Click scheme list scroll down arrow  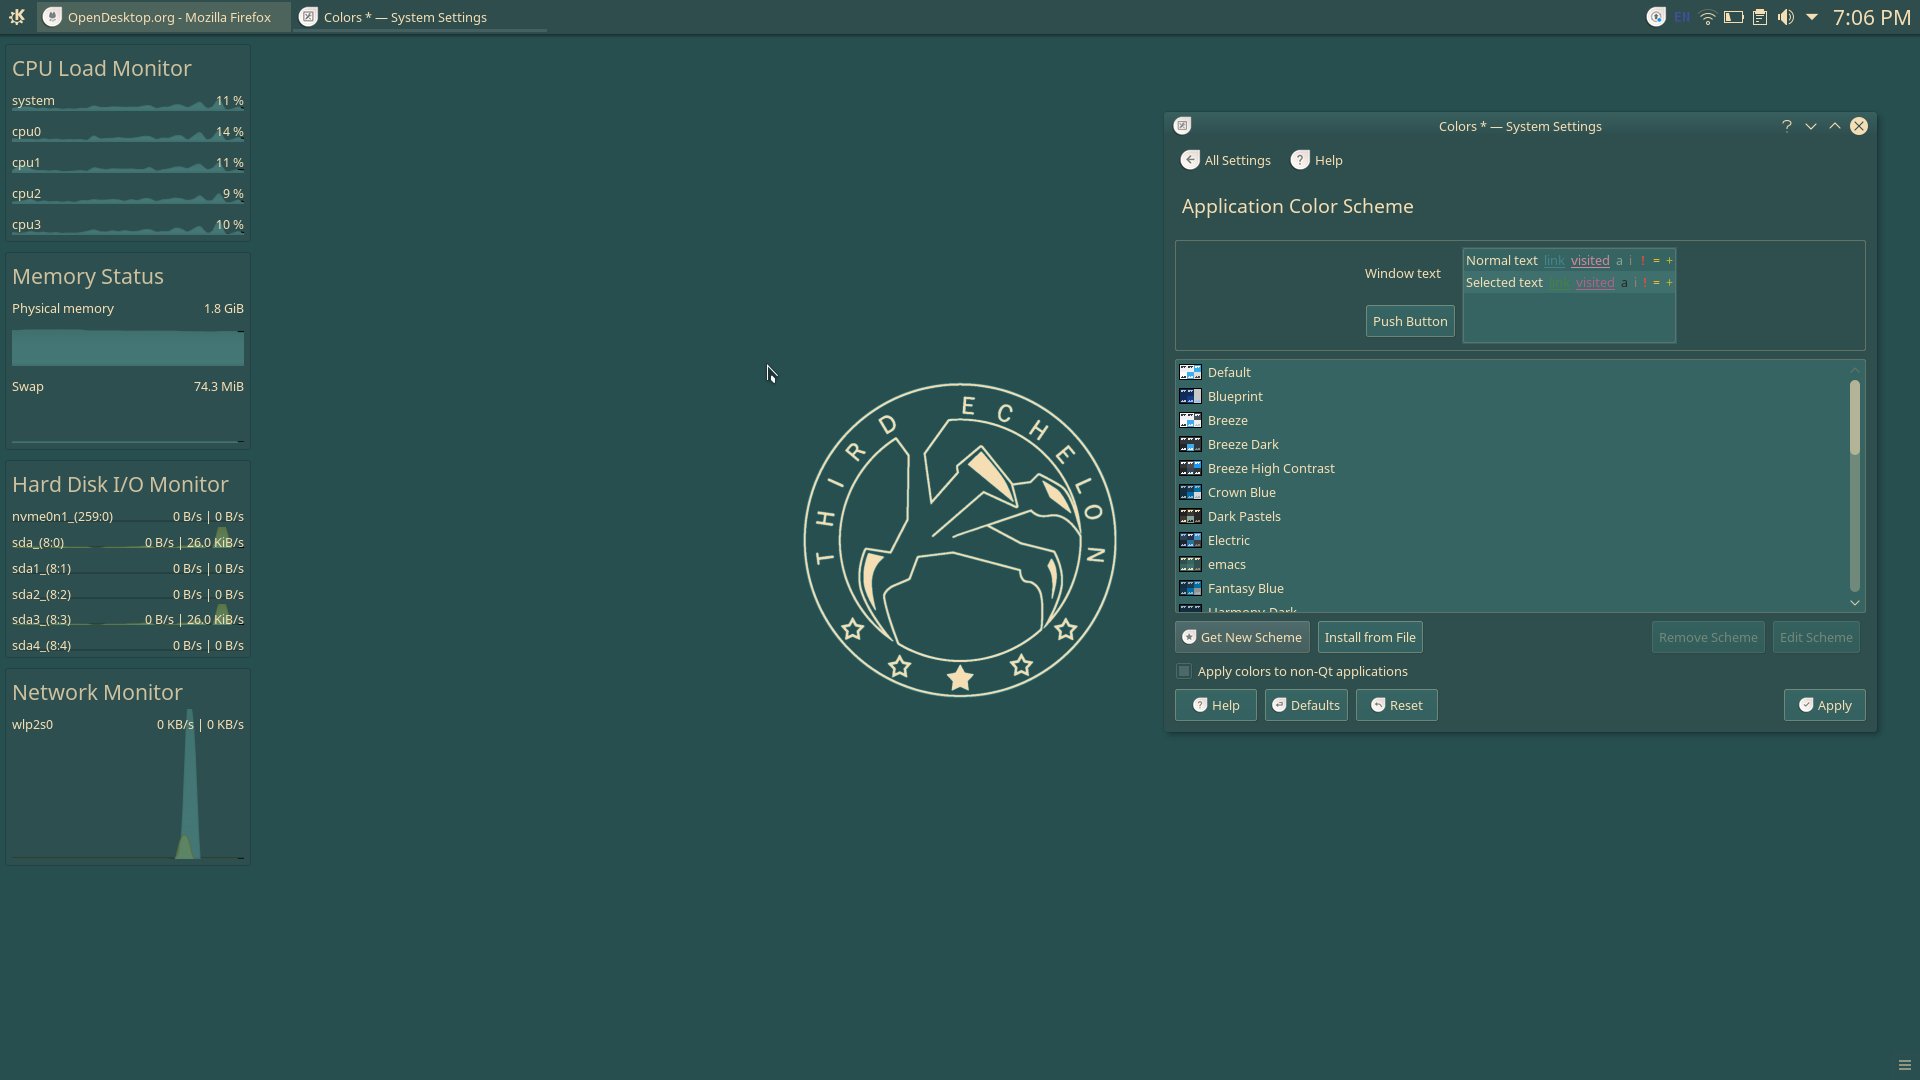point(1855,602)
